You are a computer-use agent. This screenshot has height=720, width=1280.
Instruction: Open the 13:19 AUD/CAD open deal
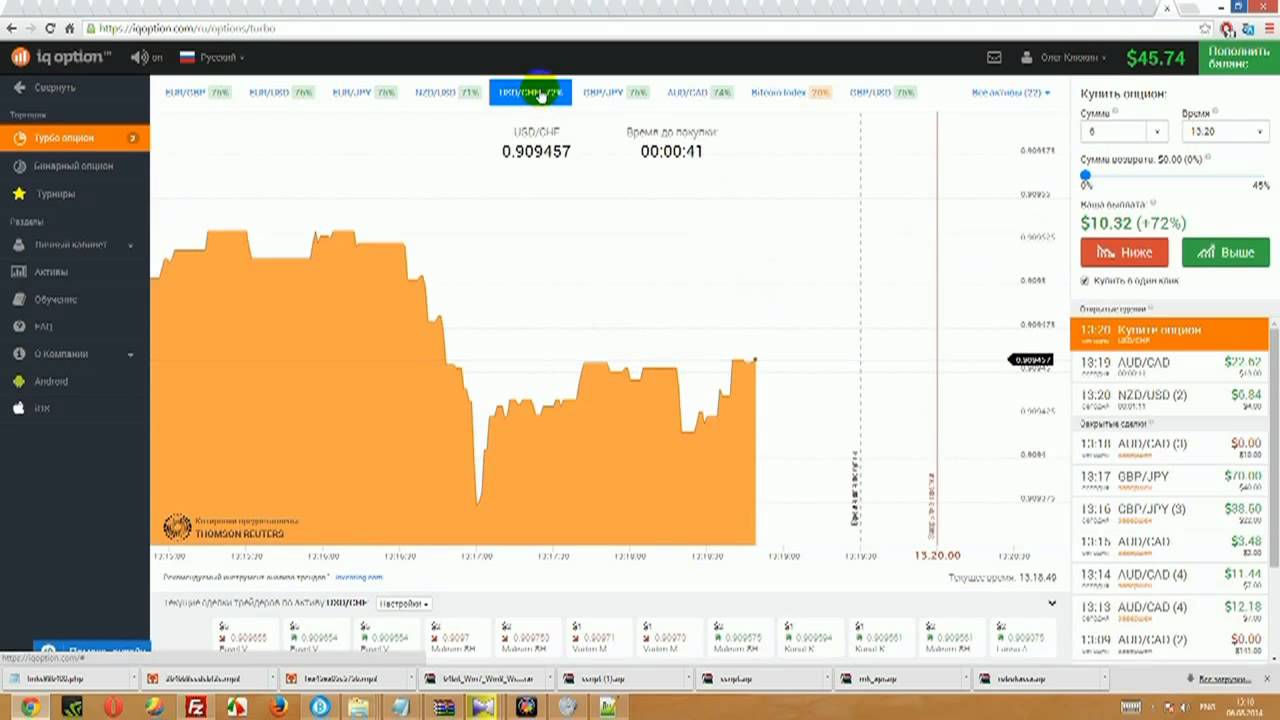point(1169,366)
